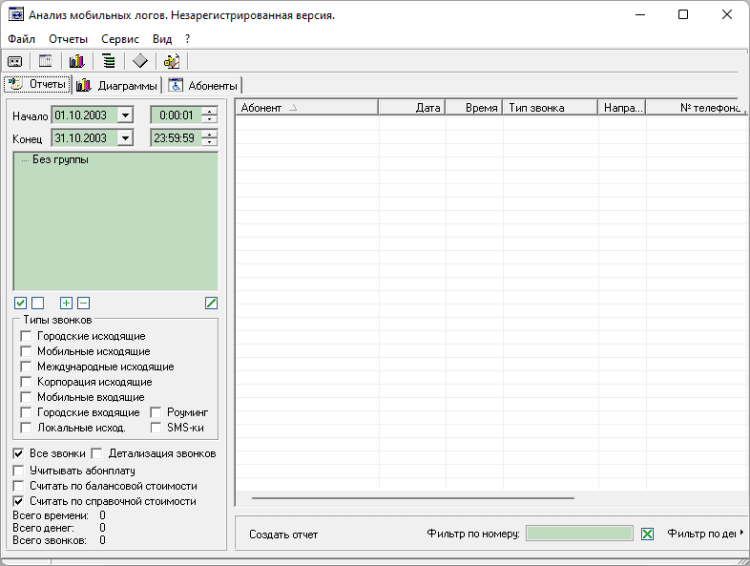Click the Начало time field 0:00:01
Image resolution: width=750 pixels, height=566 pixels.
176,115
